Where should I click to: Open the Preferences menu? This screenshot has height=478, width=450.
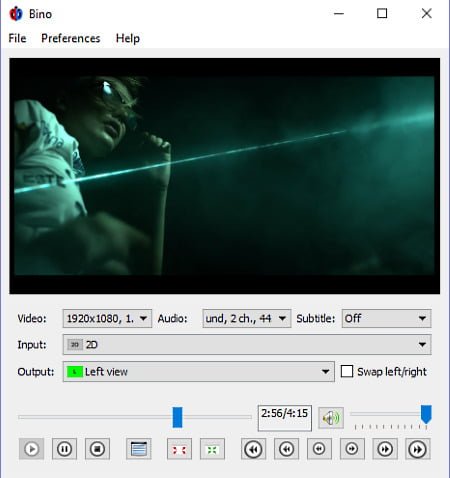click(x=71, y=38)
